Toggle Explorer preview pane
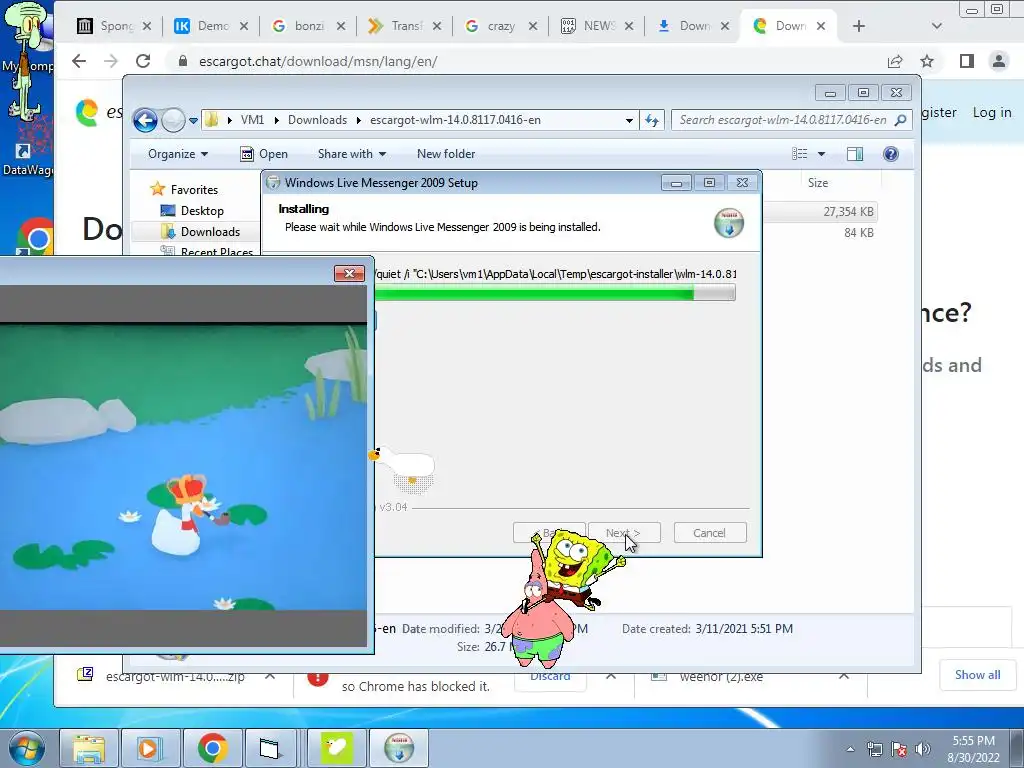 (x=855, y=154)
